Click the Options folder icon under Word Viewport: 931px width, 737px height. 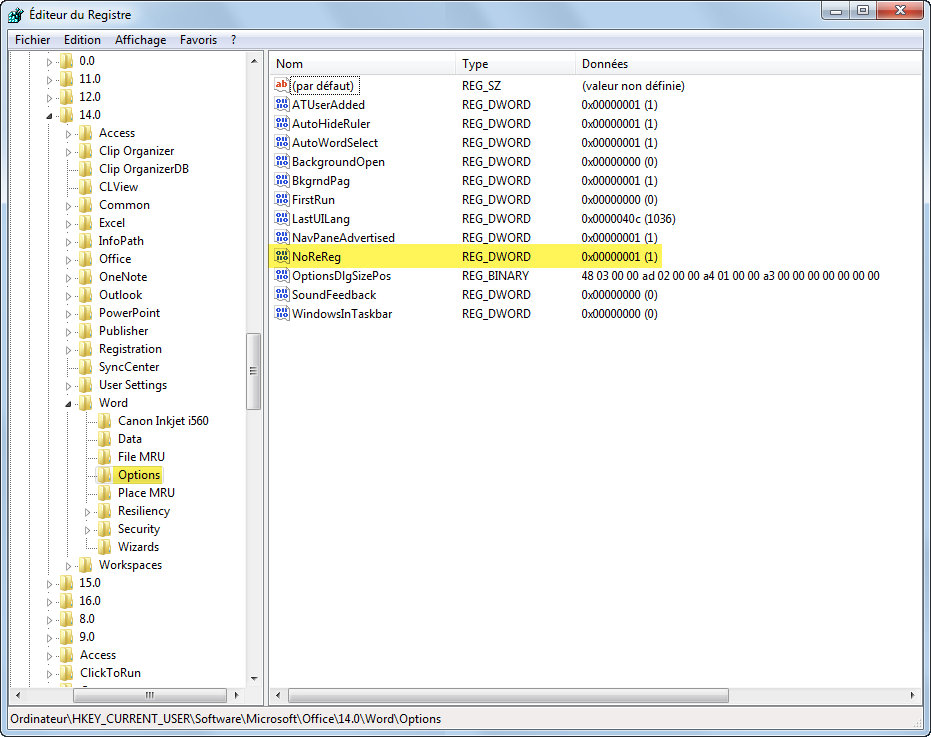tap(104, 475)
